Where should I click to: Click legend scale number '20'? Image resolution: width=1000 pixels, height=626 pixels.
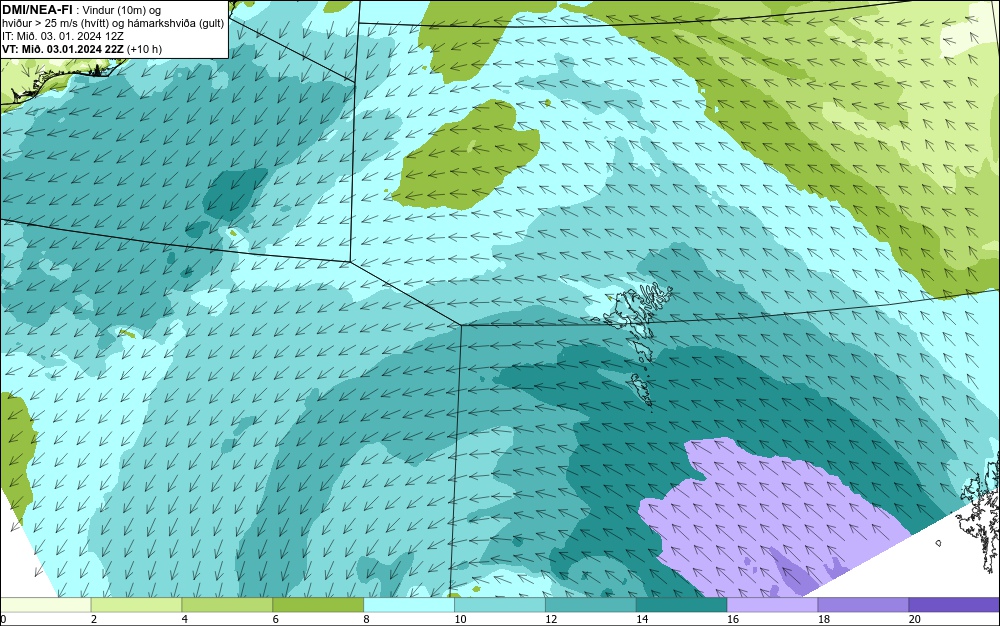(x=915, y=619)
